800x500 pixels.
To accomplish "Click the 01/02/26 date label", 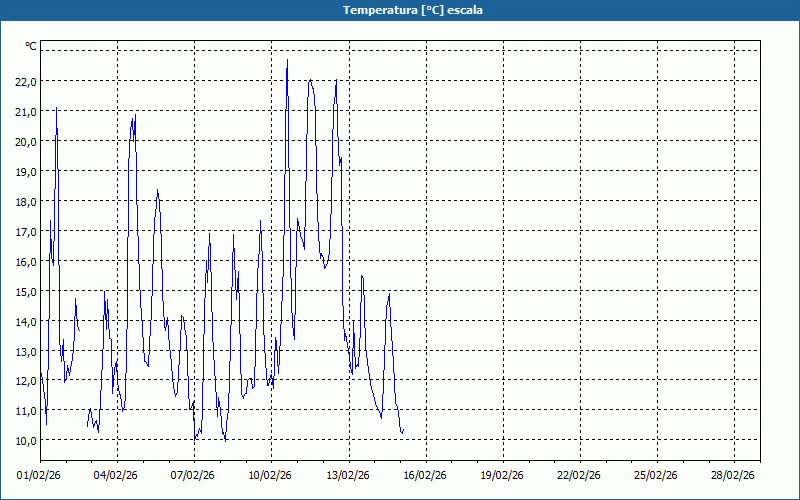I will pyautogui.click(x=39, y=475).
